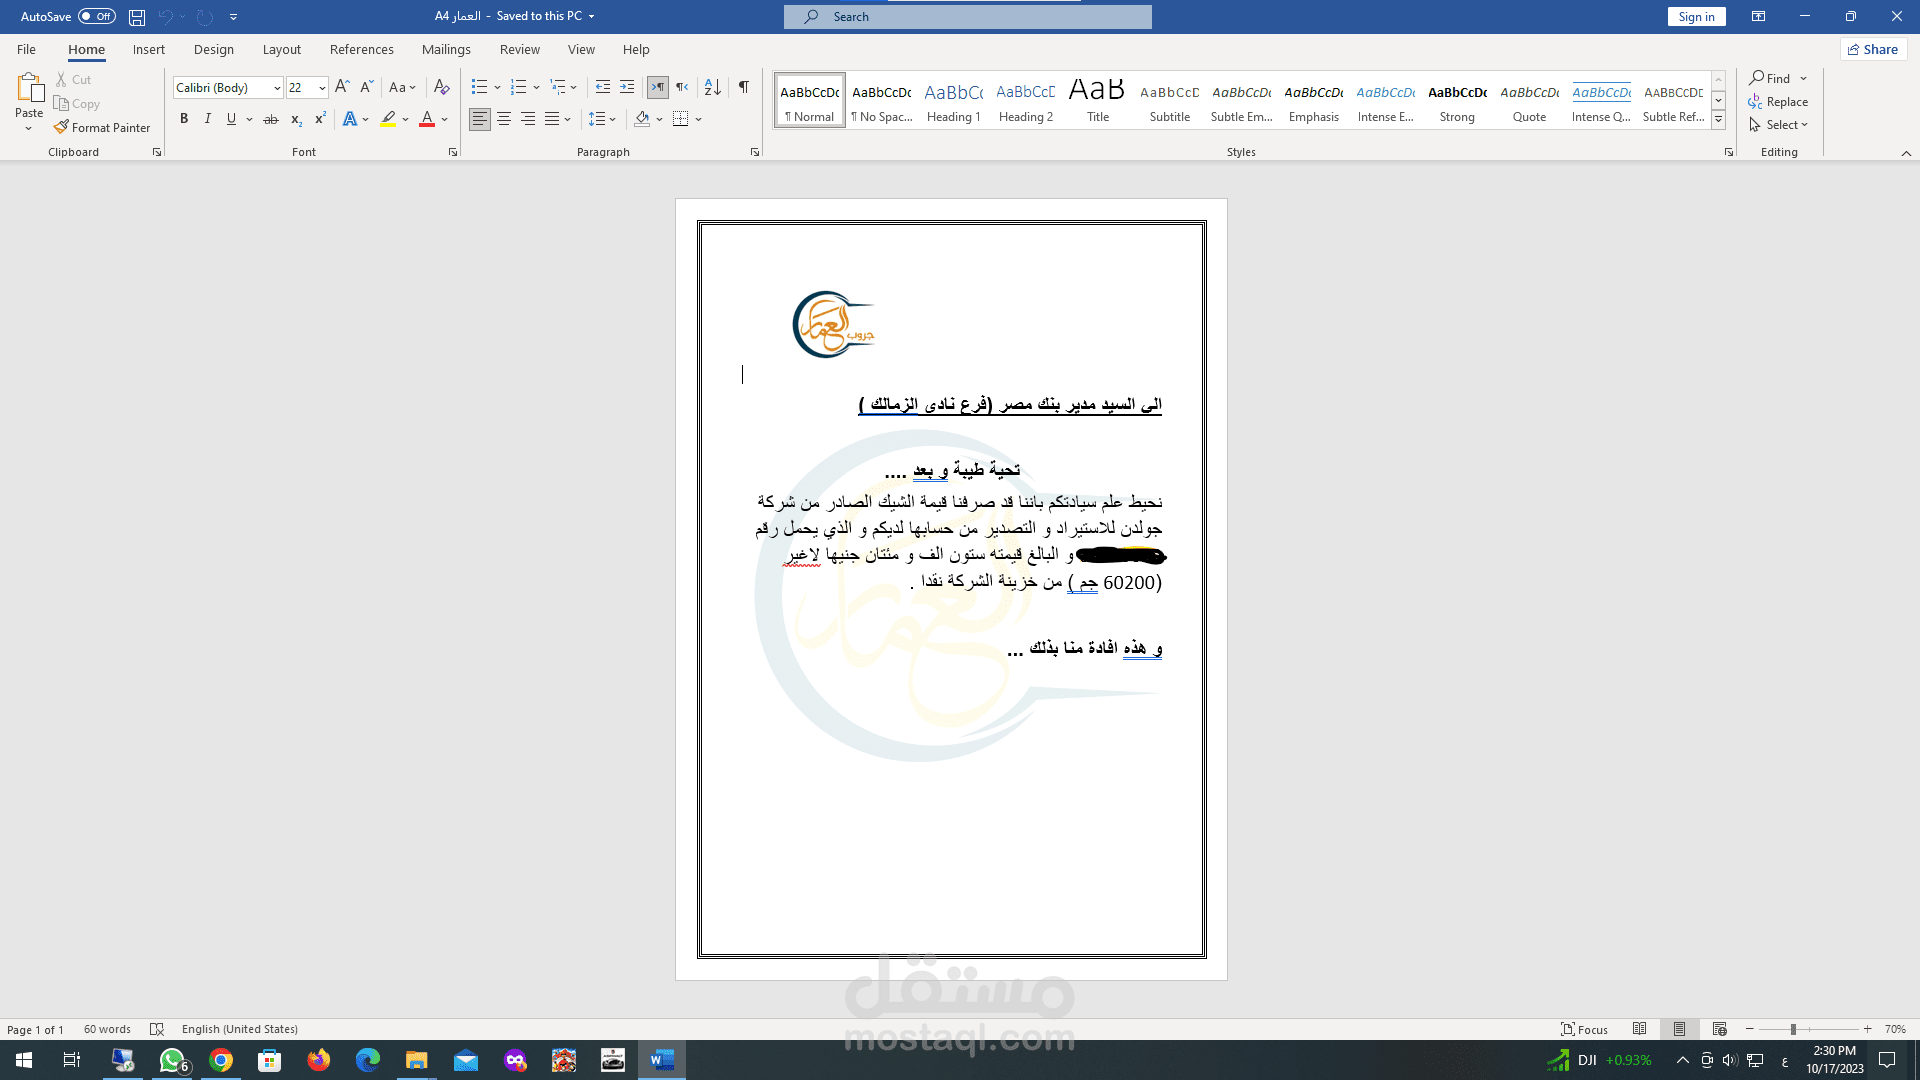Viewport: 1920px width, 1080px height.
Task: Apply the Title style
Action: click(x=1098, y=100)
